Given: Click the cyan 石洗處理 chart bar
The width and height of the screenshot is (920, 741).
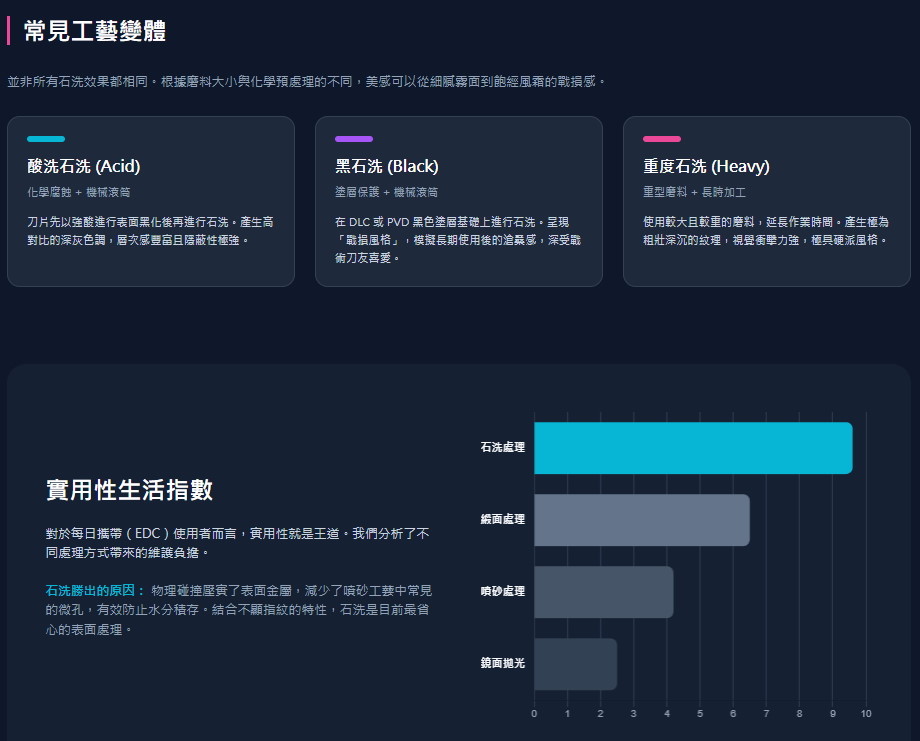Looking at the screenshot, I should coord(692,448).
